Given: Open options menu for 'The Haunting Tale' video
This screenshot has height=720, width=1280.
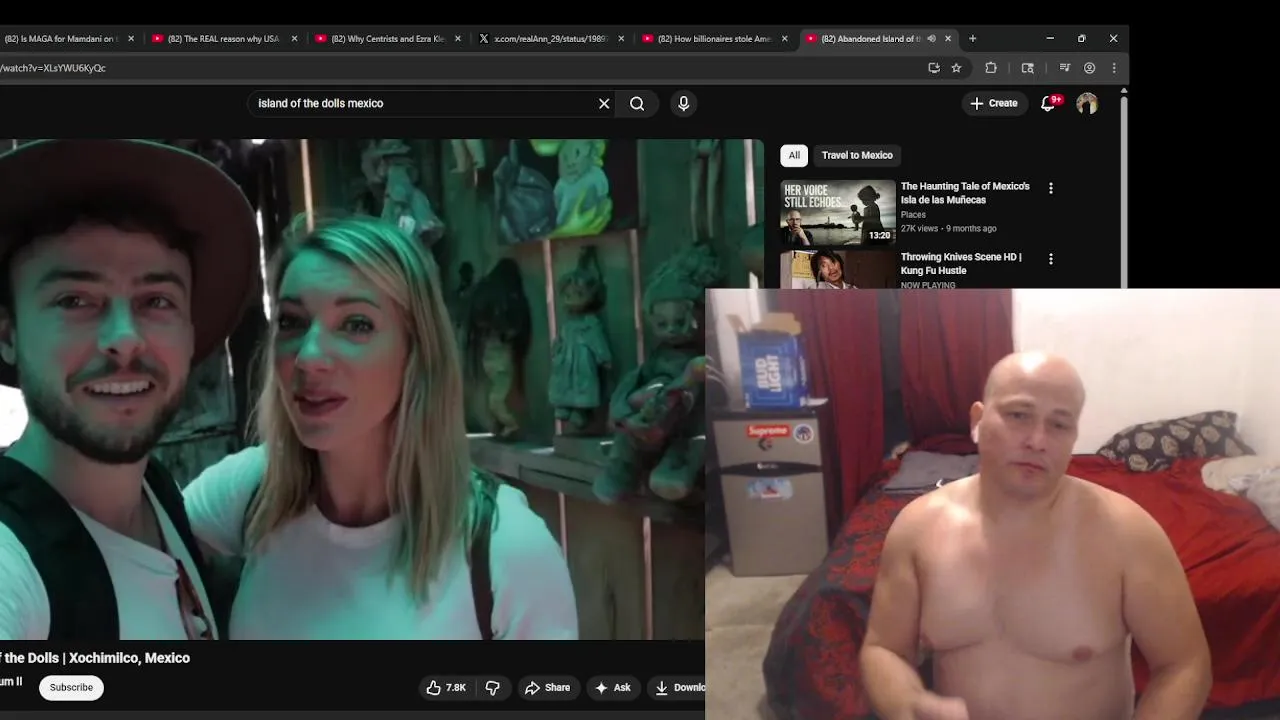Looking at the screenshot, I should (x=1050, y=188).
